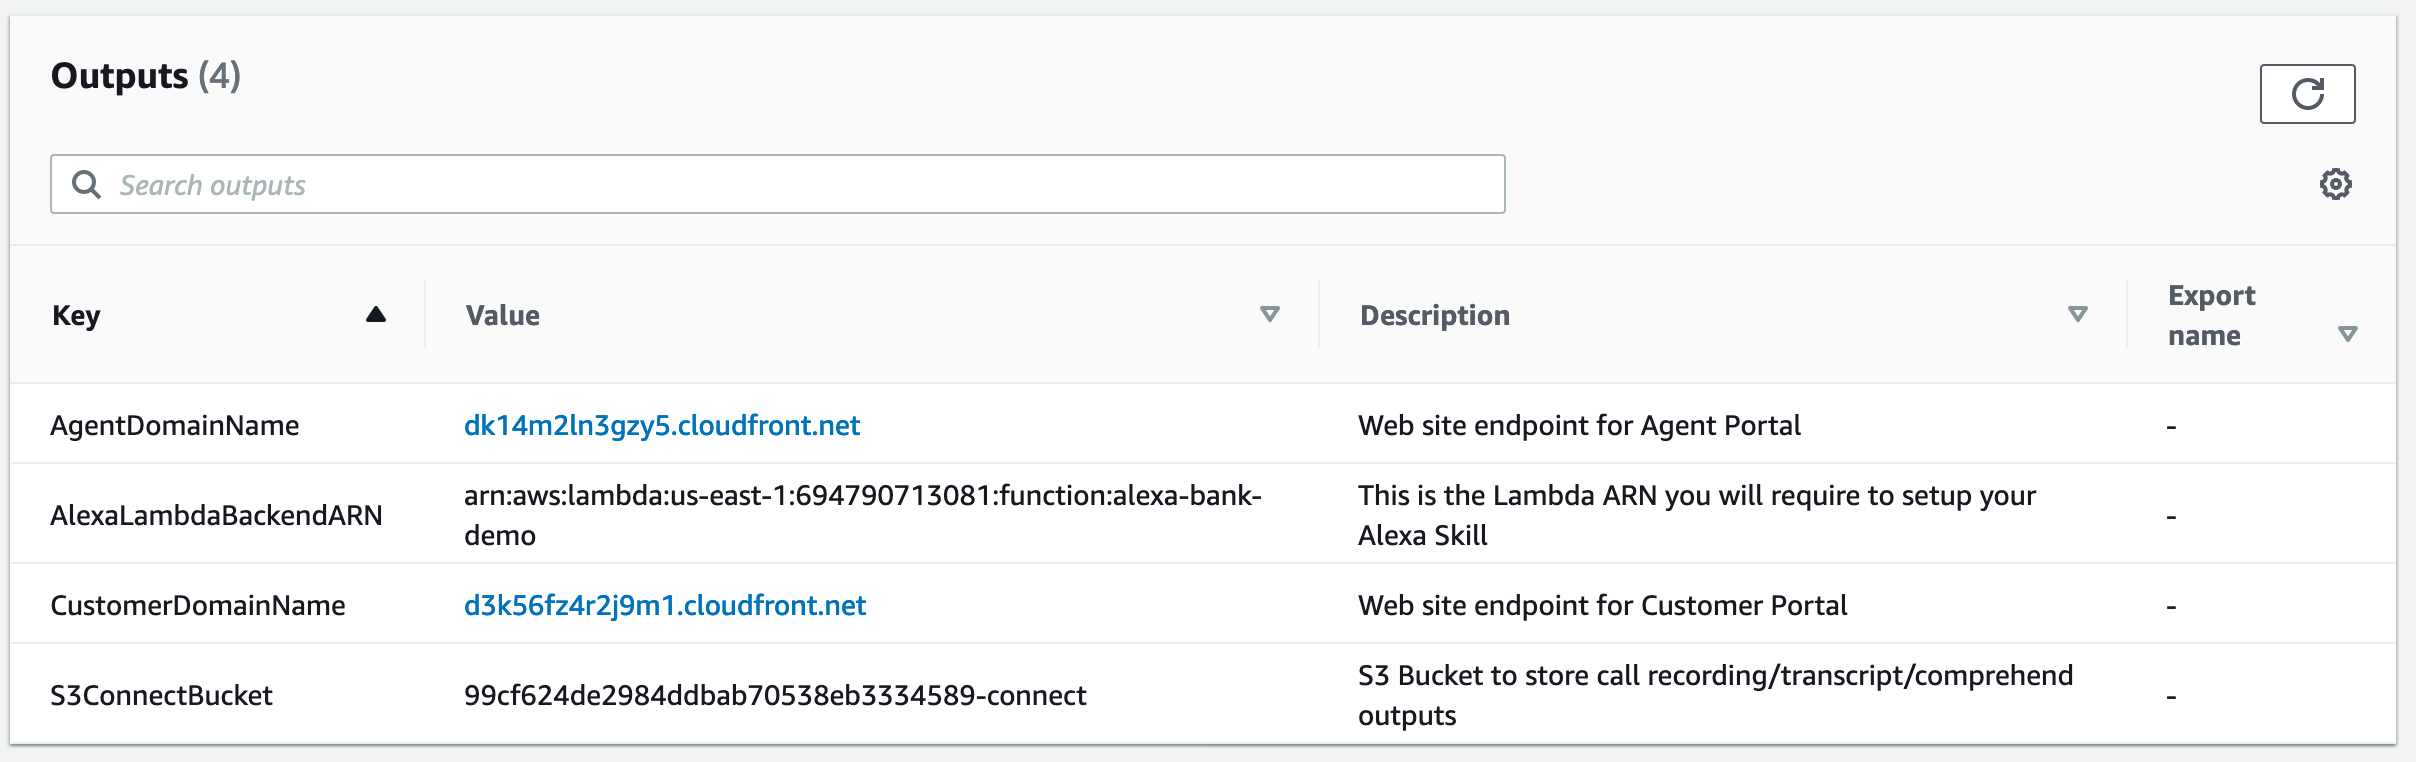
Task: Select the AlexaLambdaBackendARN key cell
Action: [216, 515]
